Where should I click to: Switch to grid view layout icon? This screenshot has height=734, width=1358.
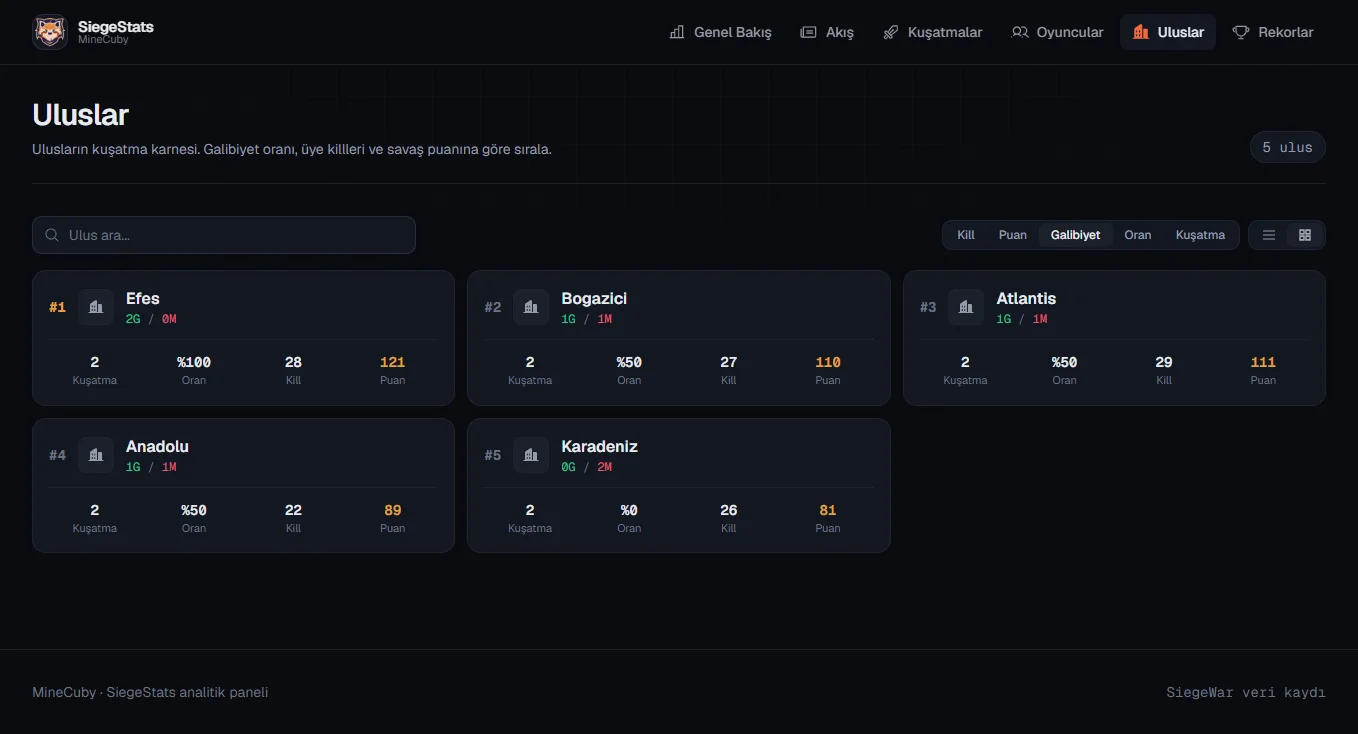pyautogui.click(x=1305, y=235)
